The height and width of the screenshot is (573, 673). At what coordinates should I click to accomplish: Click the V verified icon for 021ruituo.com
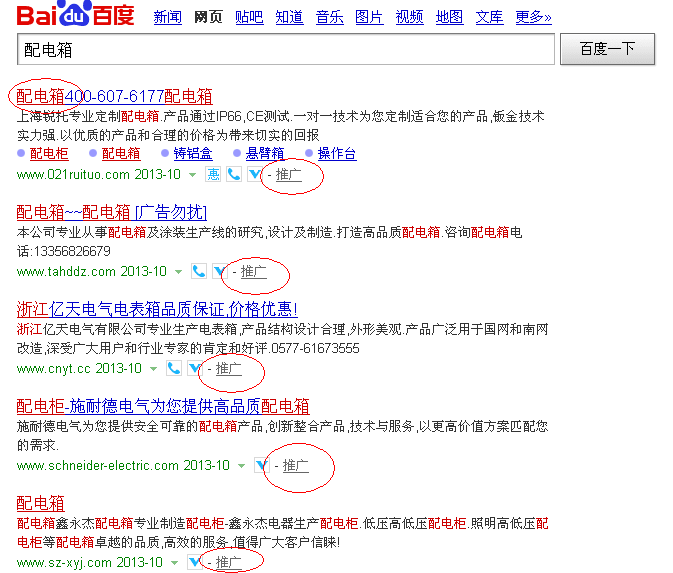tap(252, 175)
